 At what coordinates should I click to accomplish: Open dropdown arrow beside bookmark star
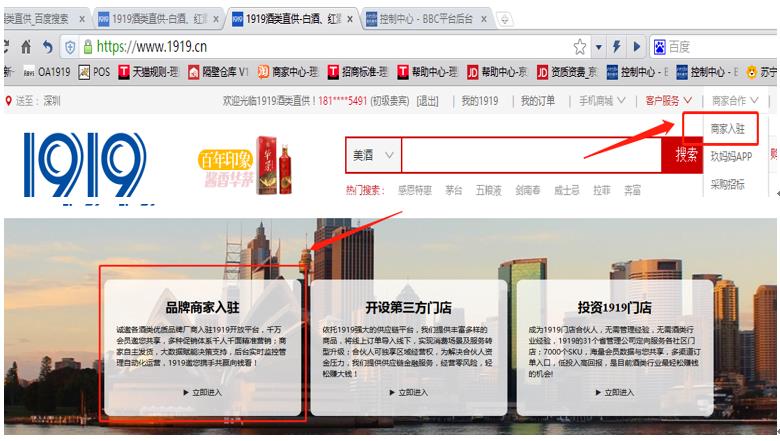(x=599, y=47)
